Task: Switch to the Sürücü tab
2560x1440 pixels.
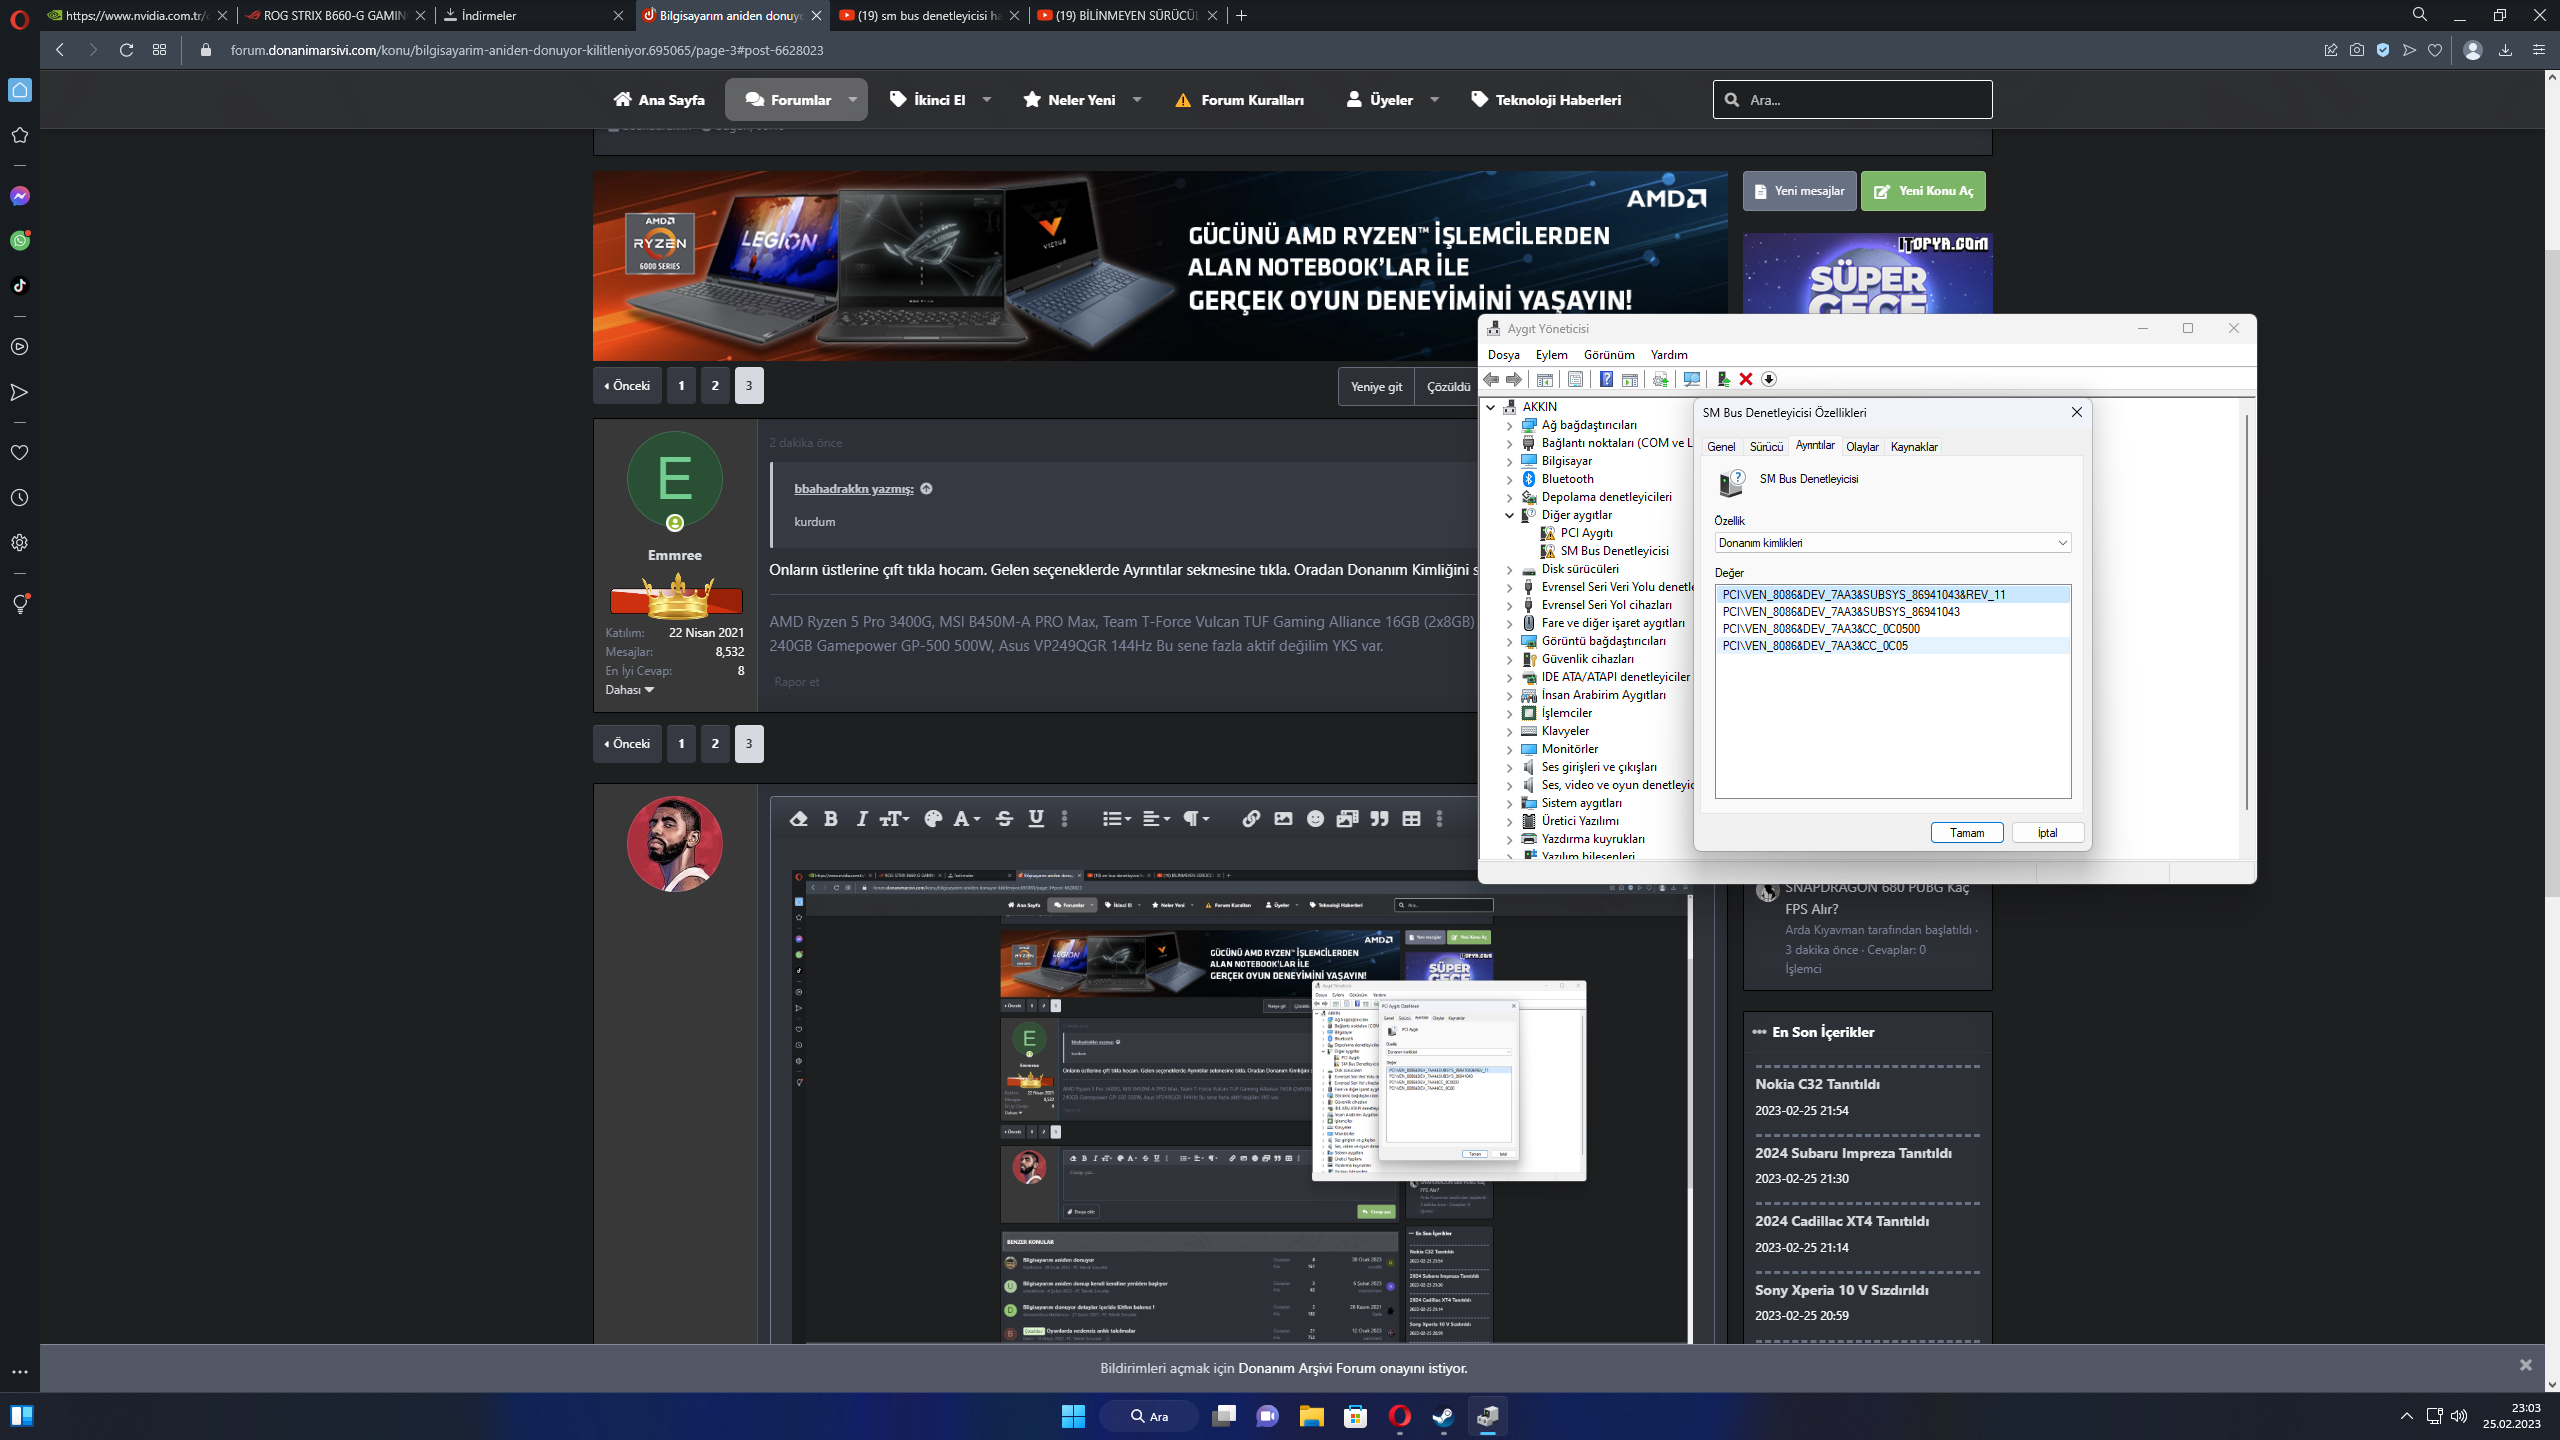Action: (1766, 447)
